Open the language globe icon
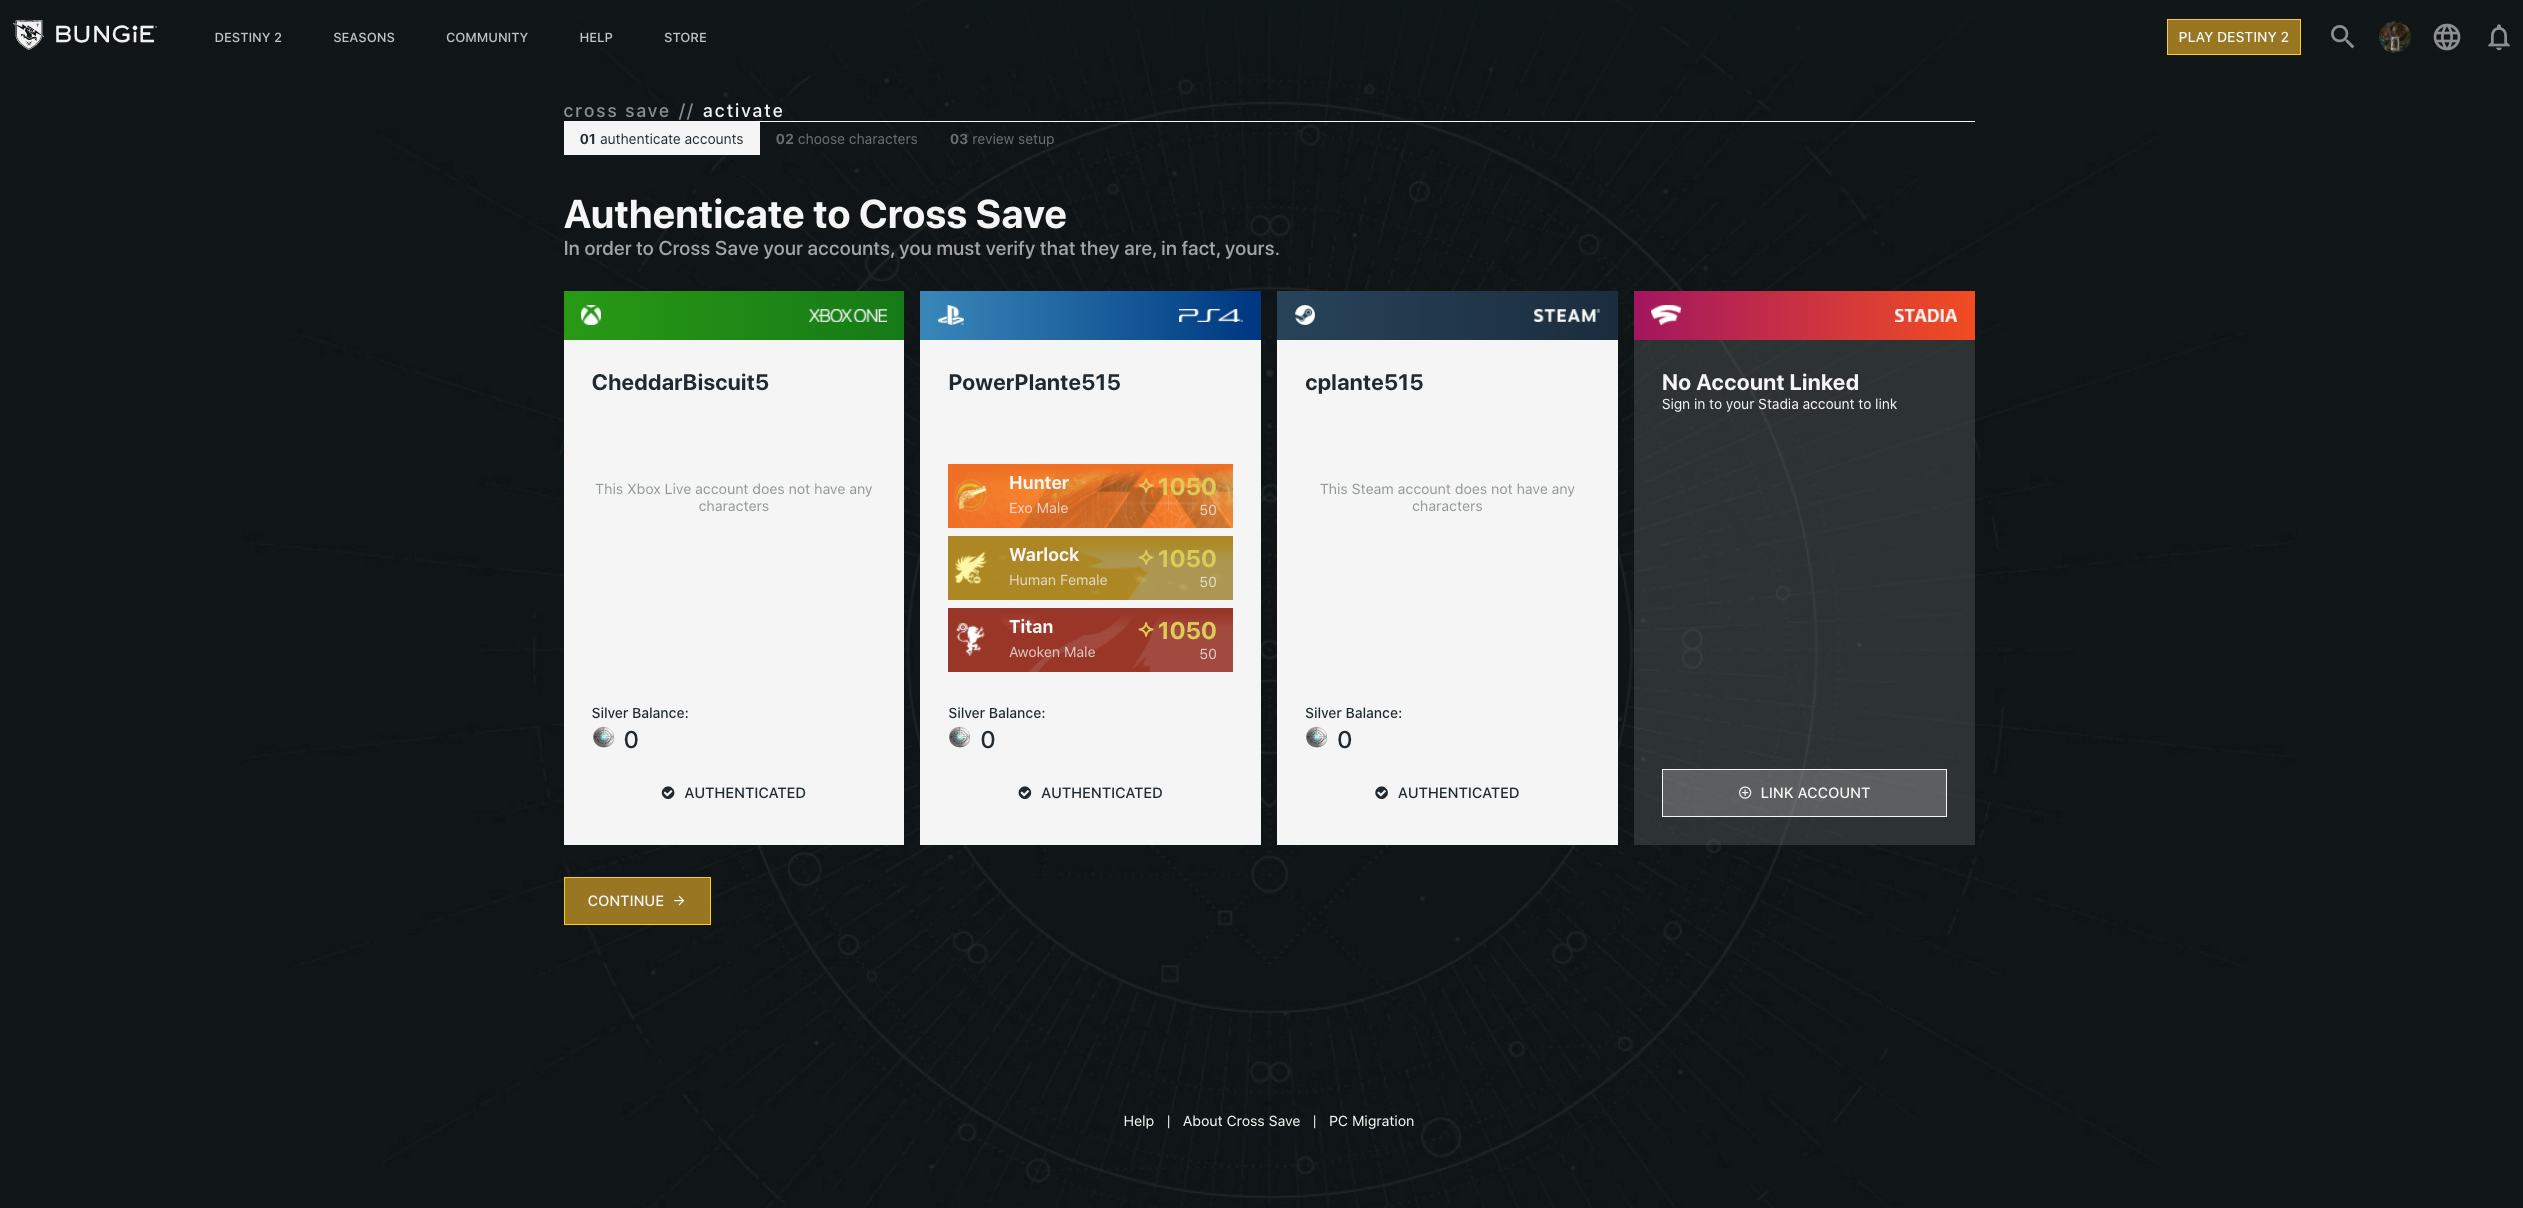The height and width of the screenshot is (1208, 2523). 2447,37
